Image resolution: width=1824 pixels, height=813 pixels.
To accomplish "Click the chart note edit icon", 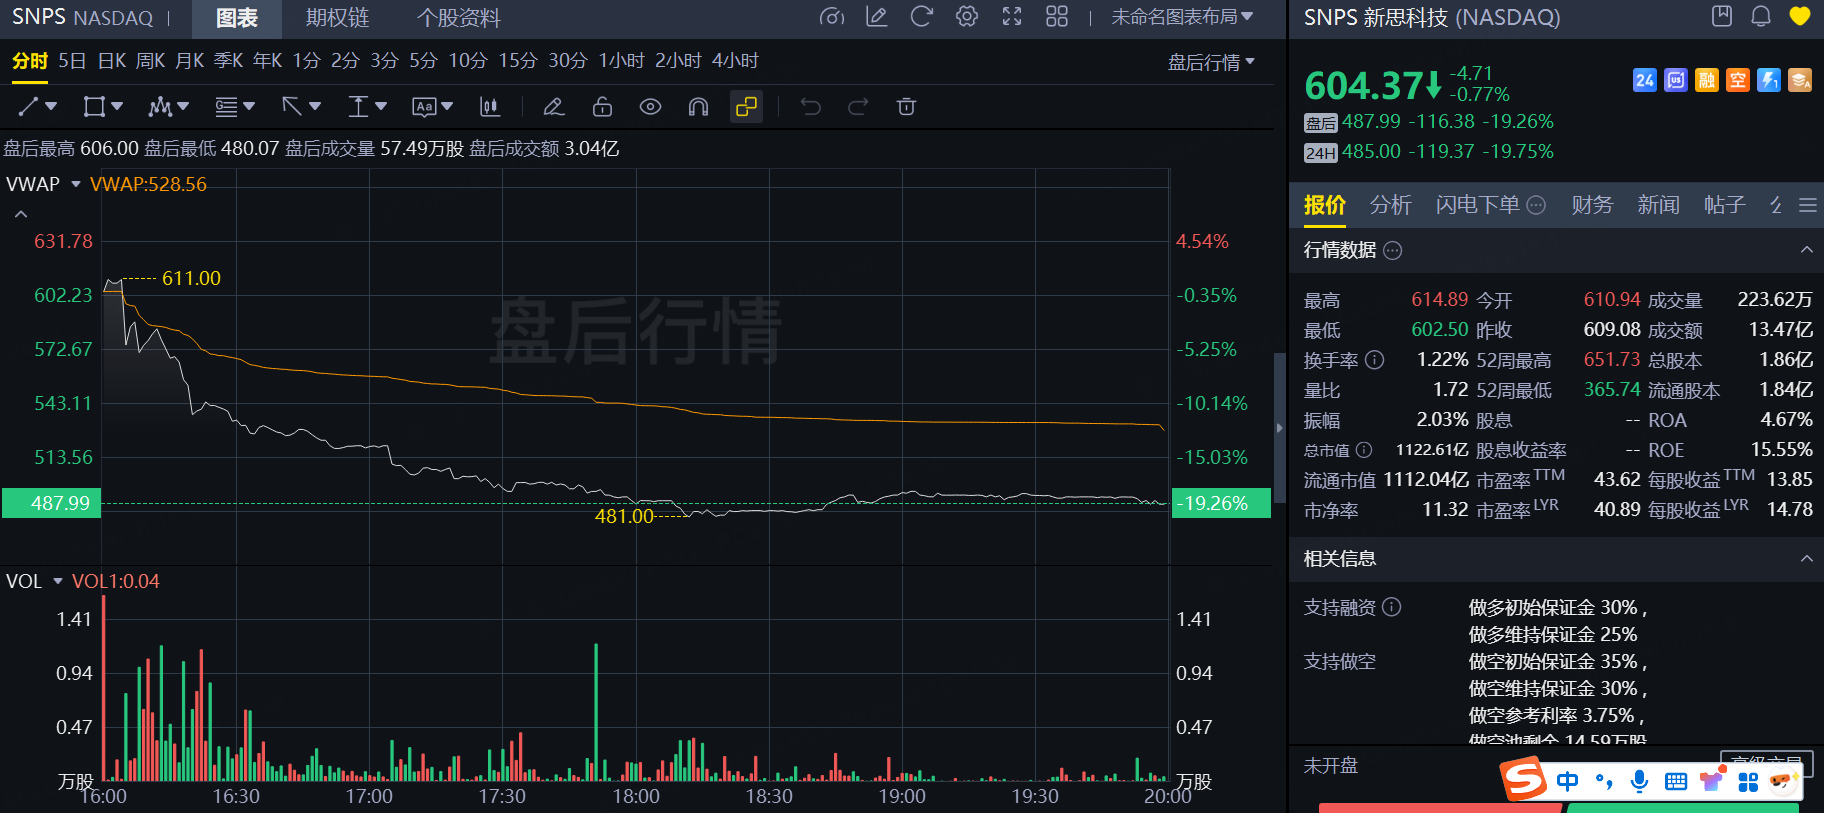I will 877,17.
